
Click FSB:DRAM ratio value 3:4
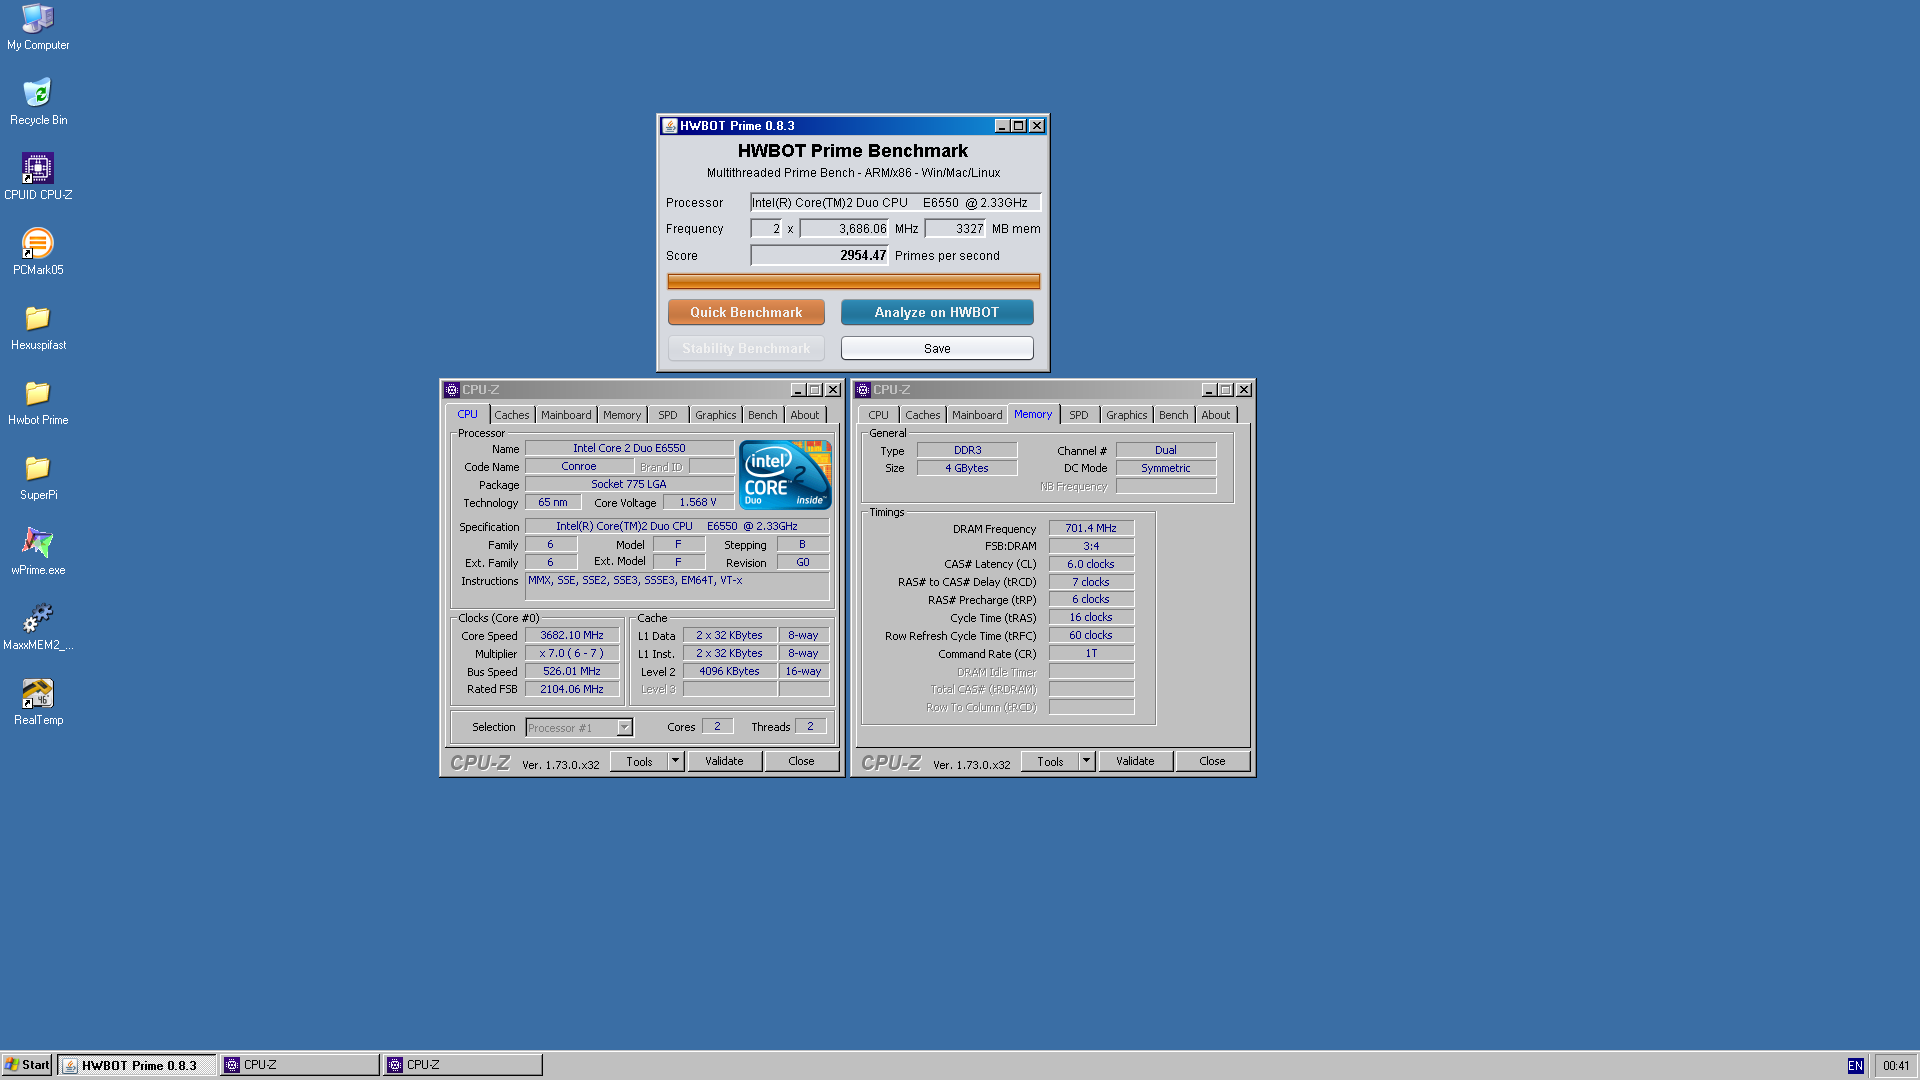[1091, 546]
